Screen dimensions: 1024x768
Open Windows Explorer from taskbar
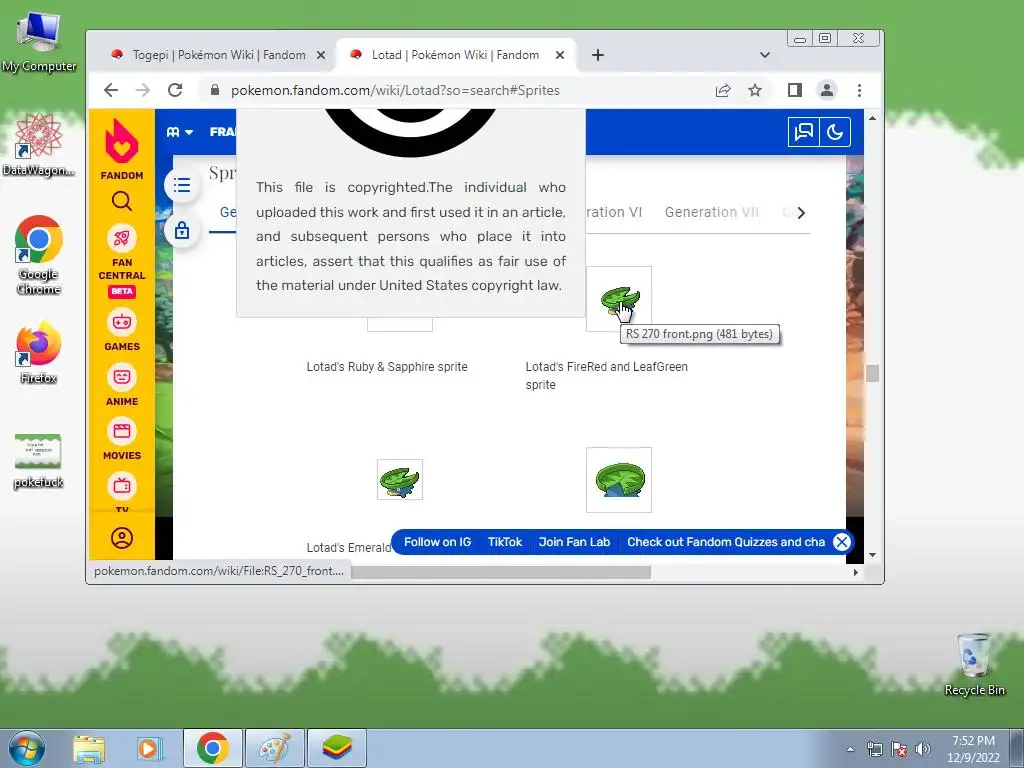[x=89, y=748]
